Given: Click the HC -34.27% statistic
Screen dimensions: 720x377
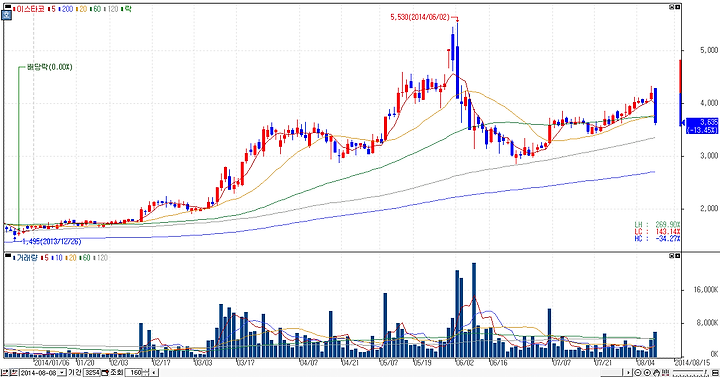Looking at the screenshot, I should click(x=657, y=239).
